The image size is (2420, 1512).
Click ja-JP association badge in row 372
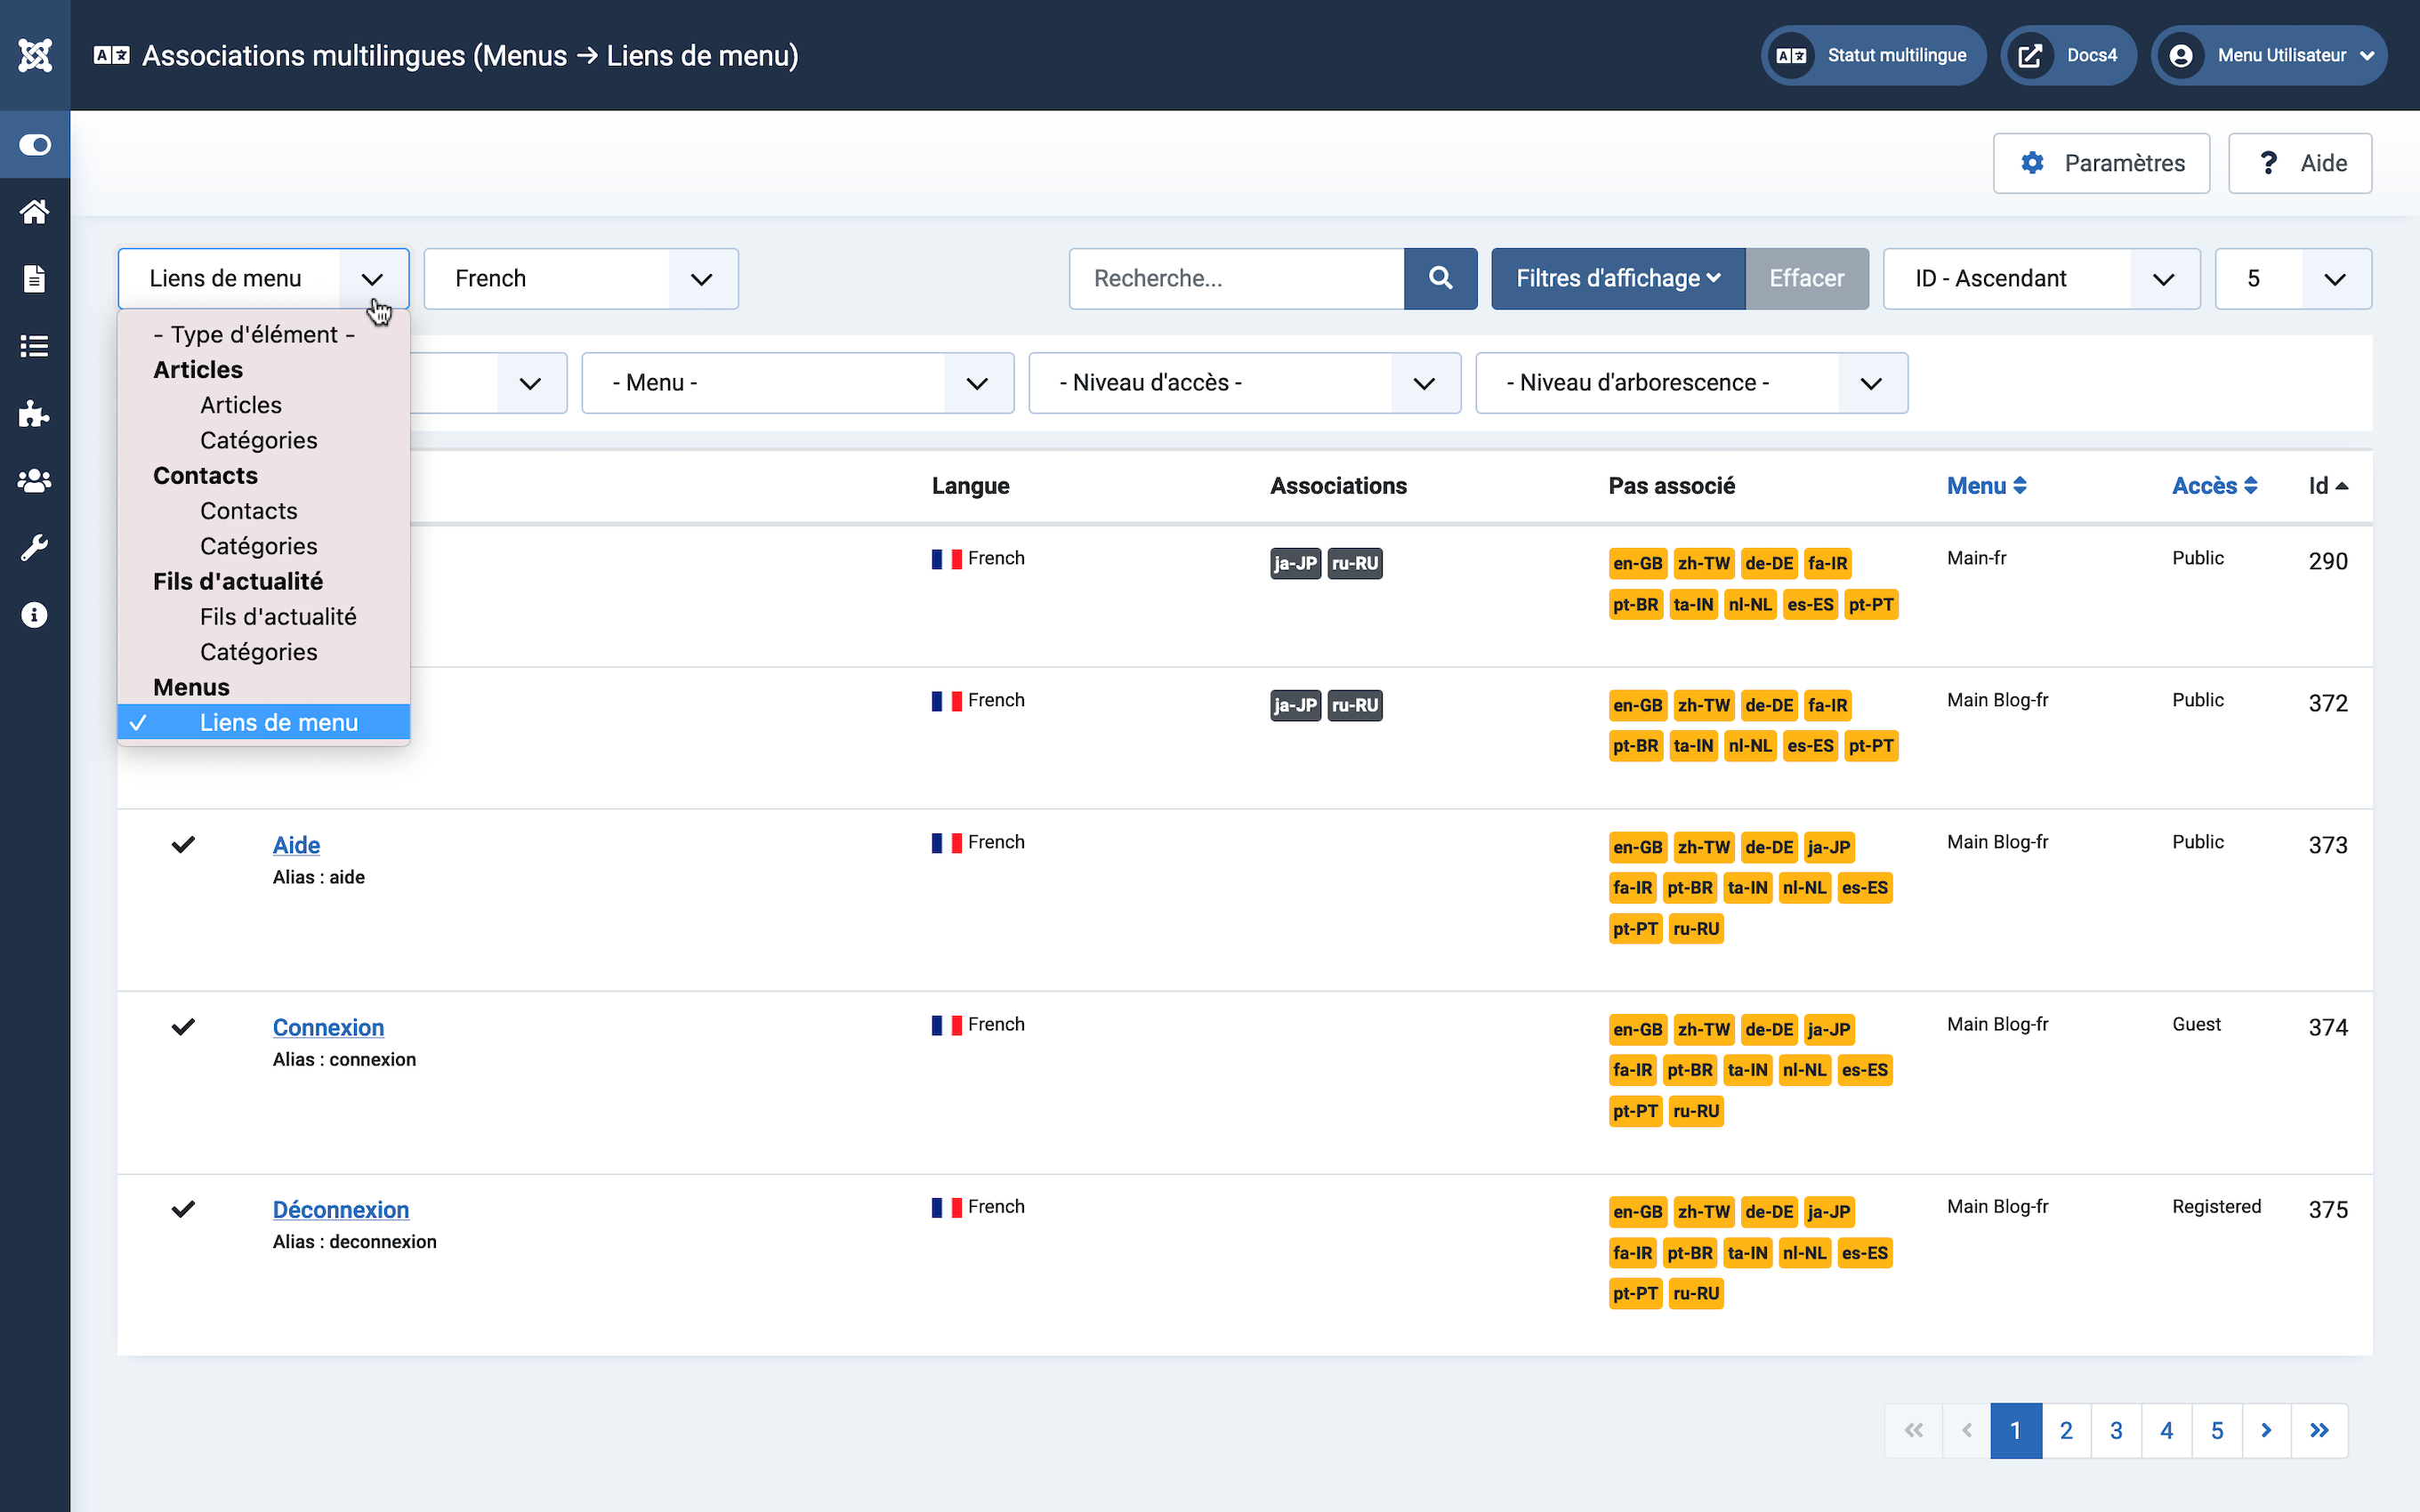[1295, 705]
